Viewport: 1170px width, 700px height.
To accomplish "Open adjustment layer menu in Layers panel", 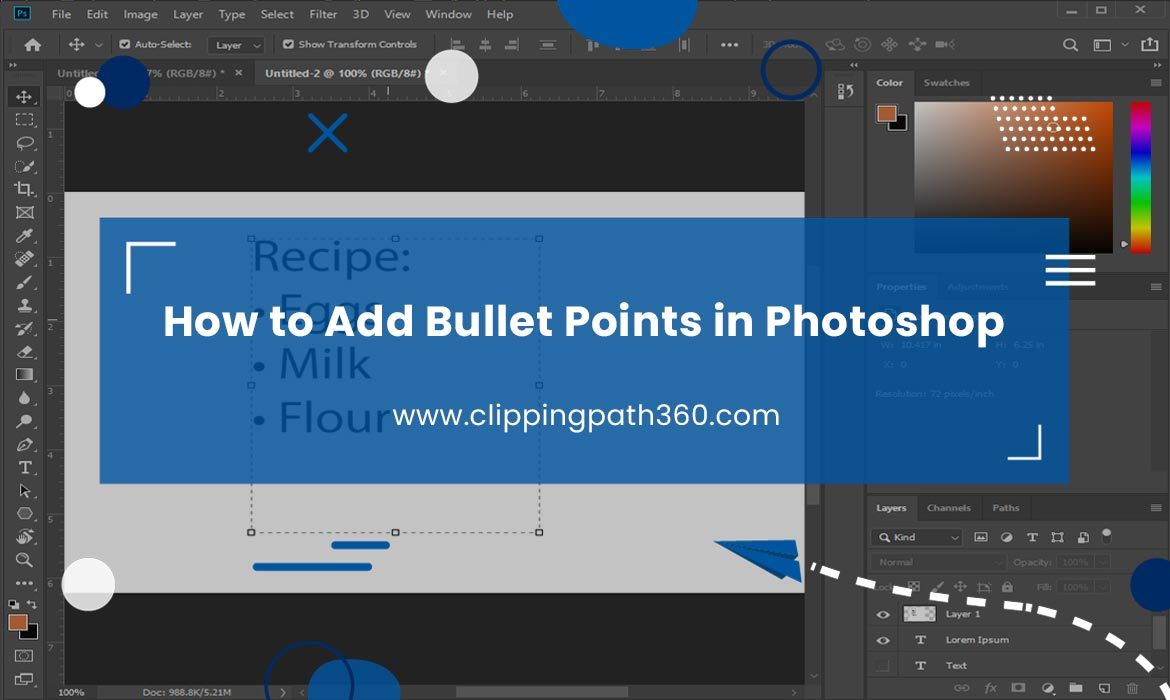I will (1048, 688).
